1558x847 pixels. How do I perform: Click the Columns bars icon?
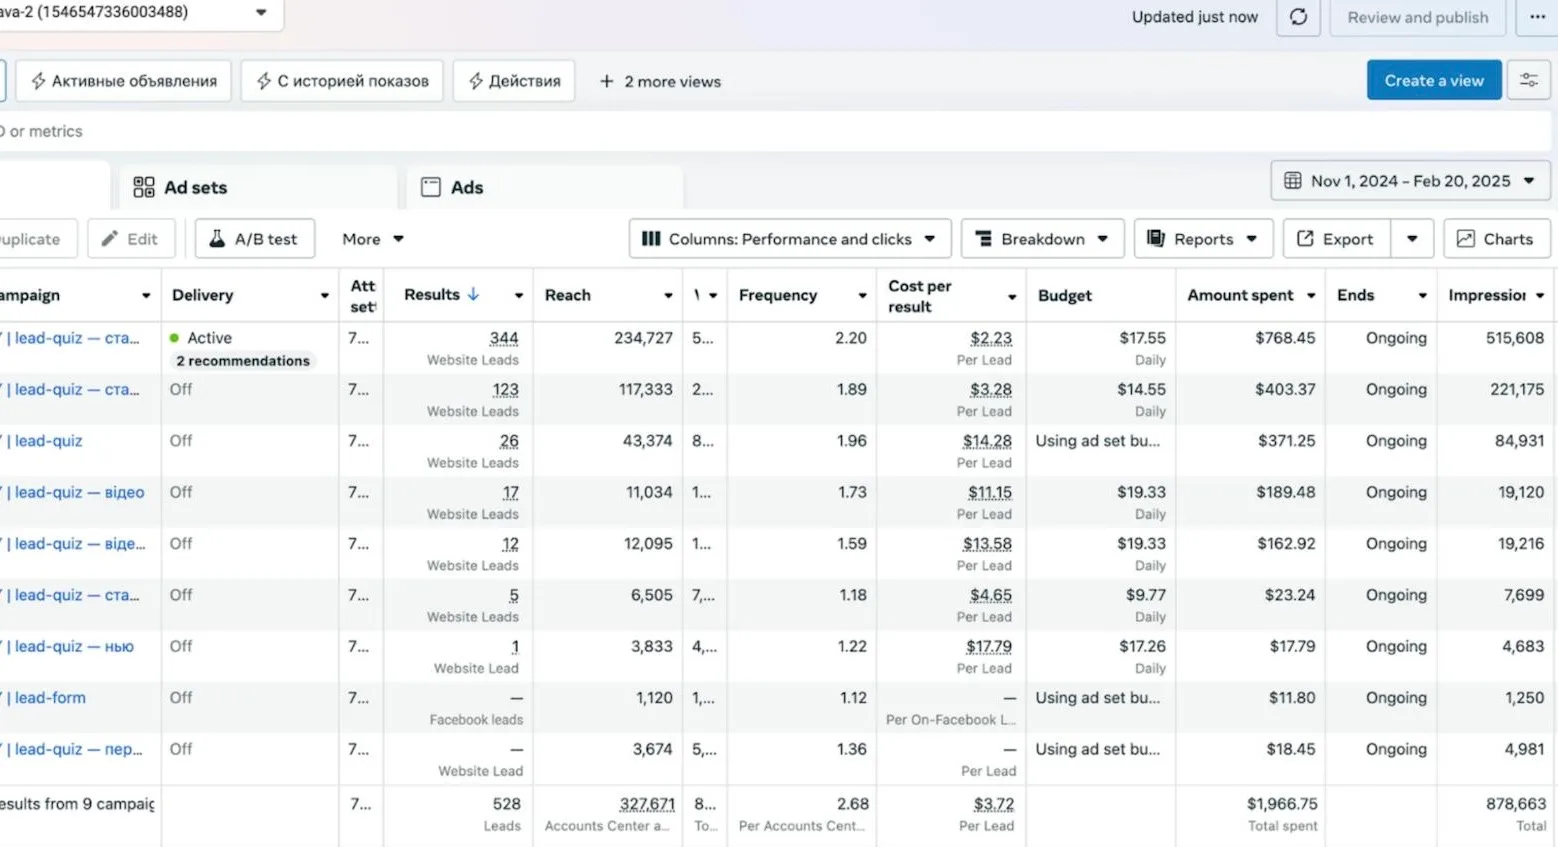651,239
